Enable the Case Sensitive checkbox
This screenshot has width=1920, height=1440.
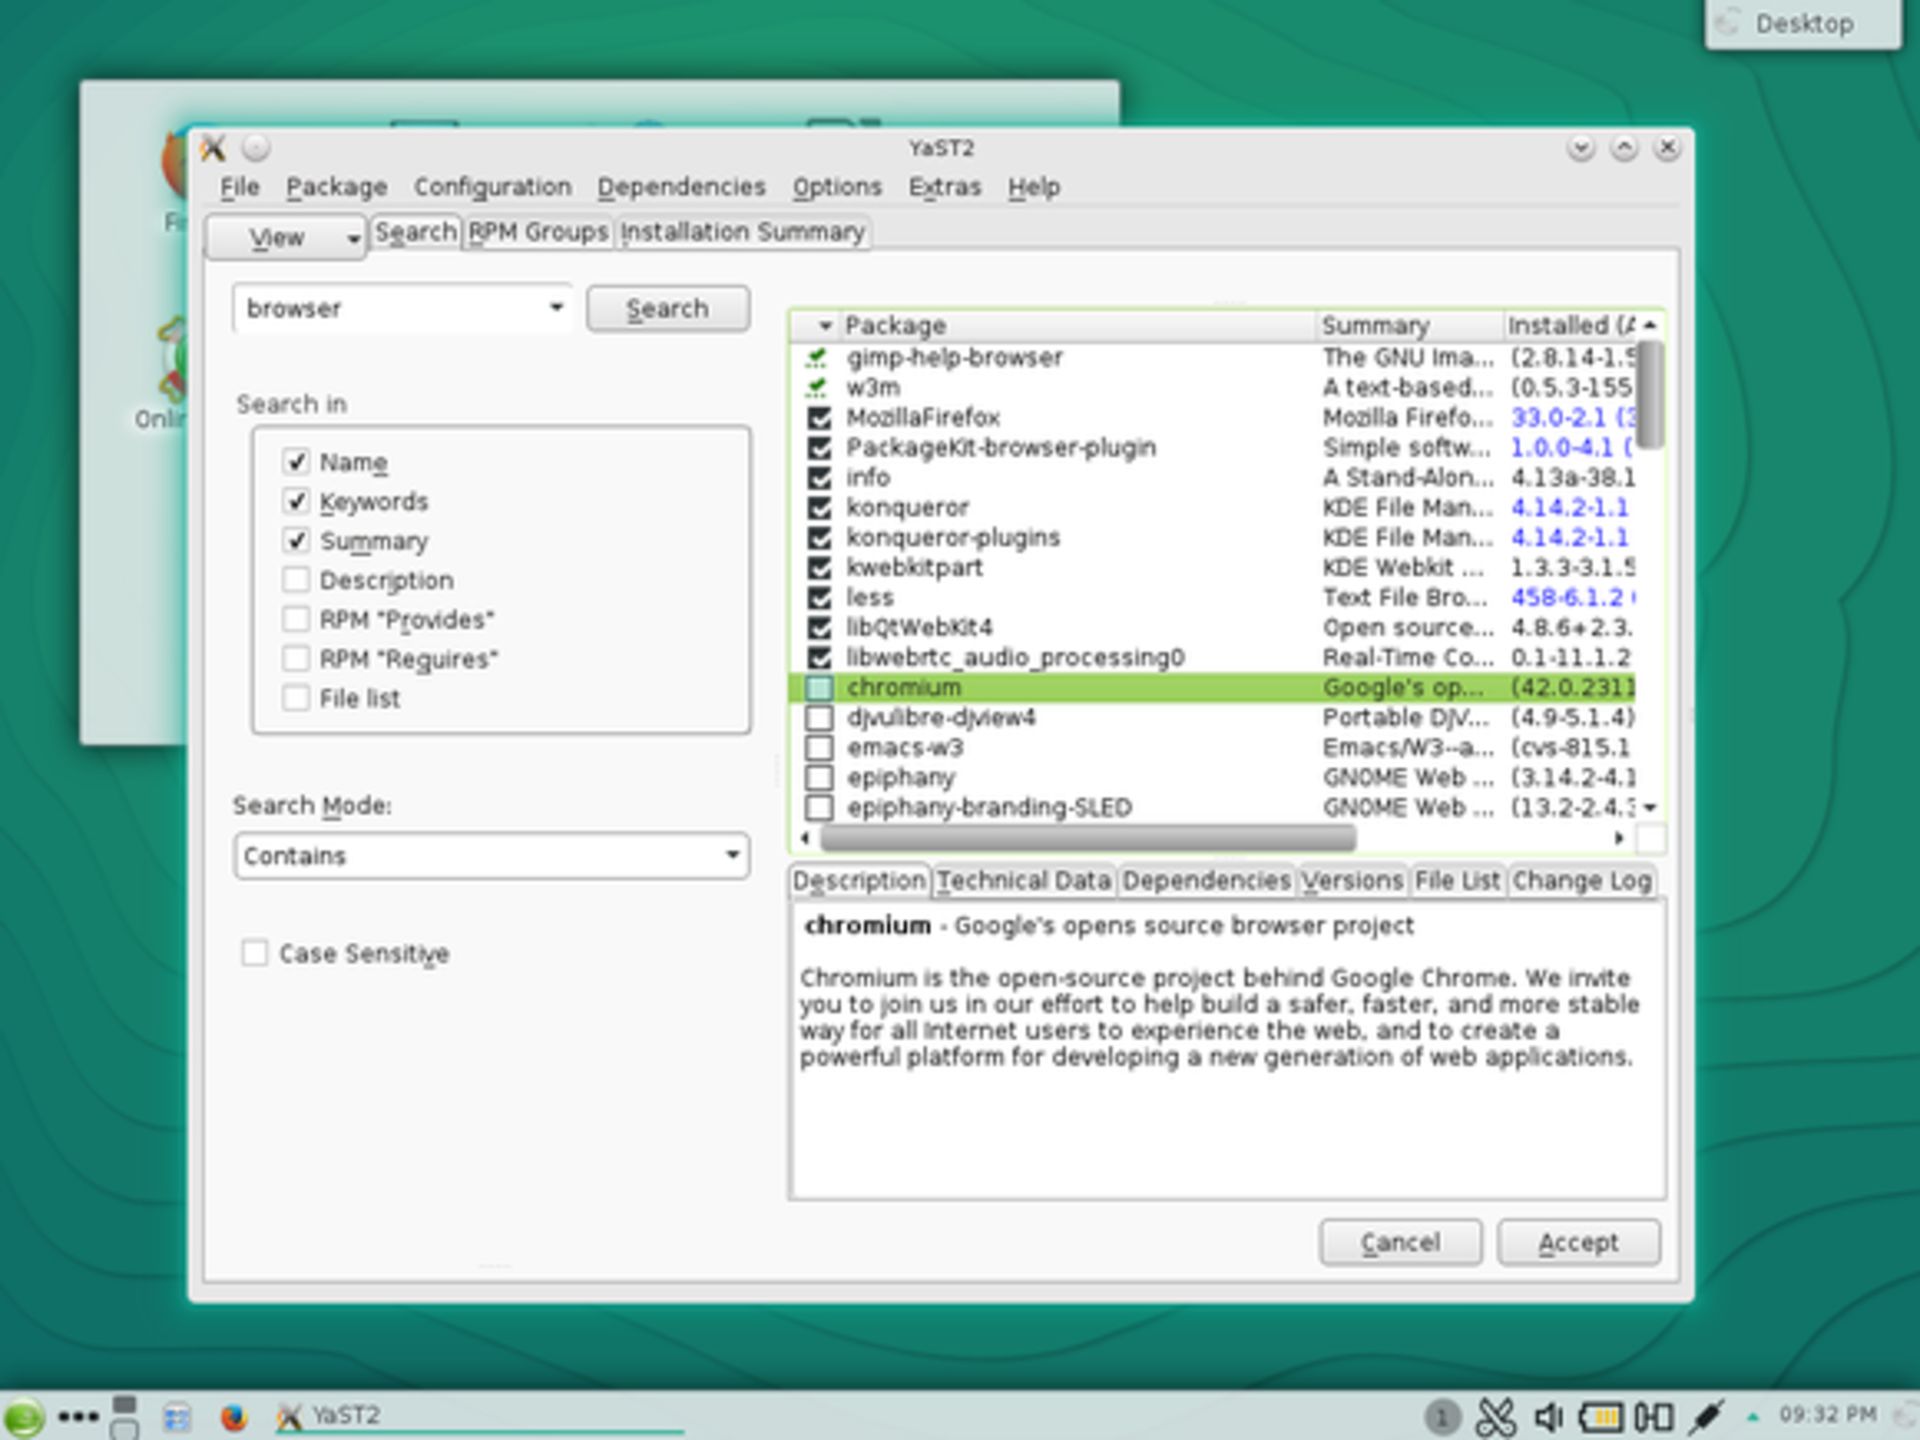[255, 953]
